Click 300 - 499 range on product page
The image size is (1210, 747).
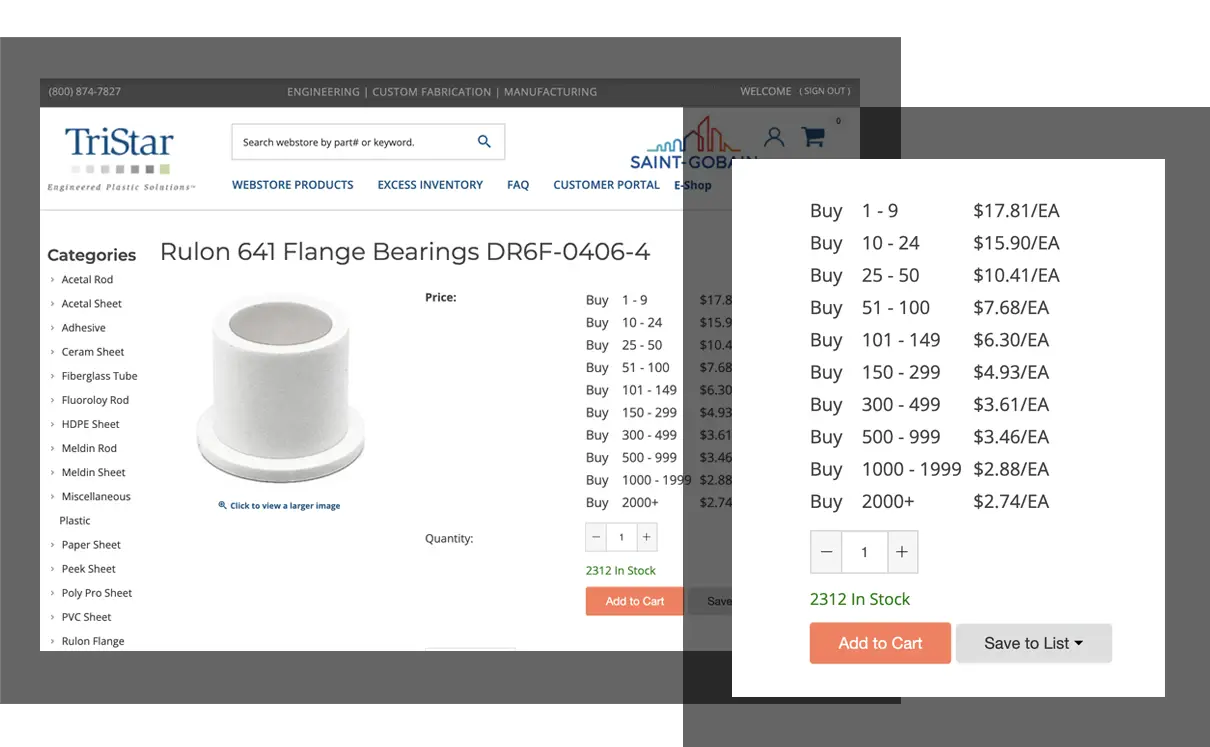click(x=649, y=435)
